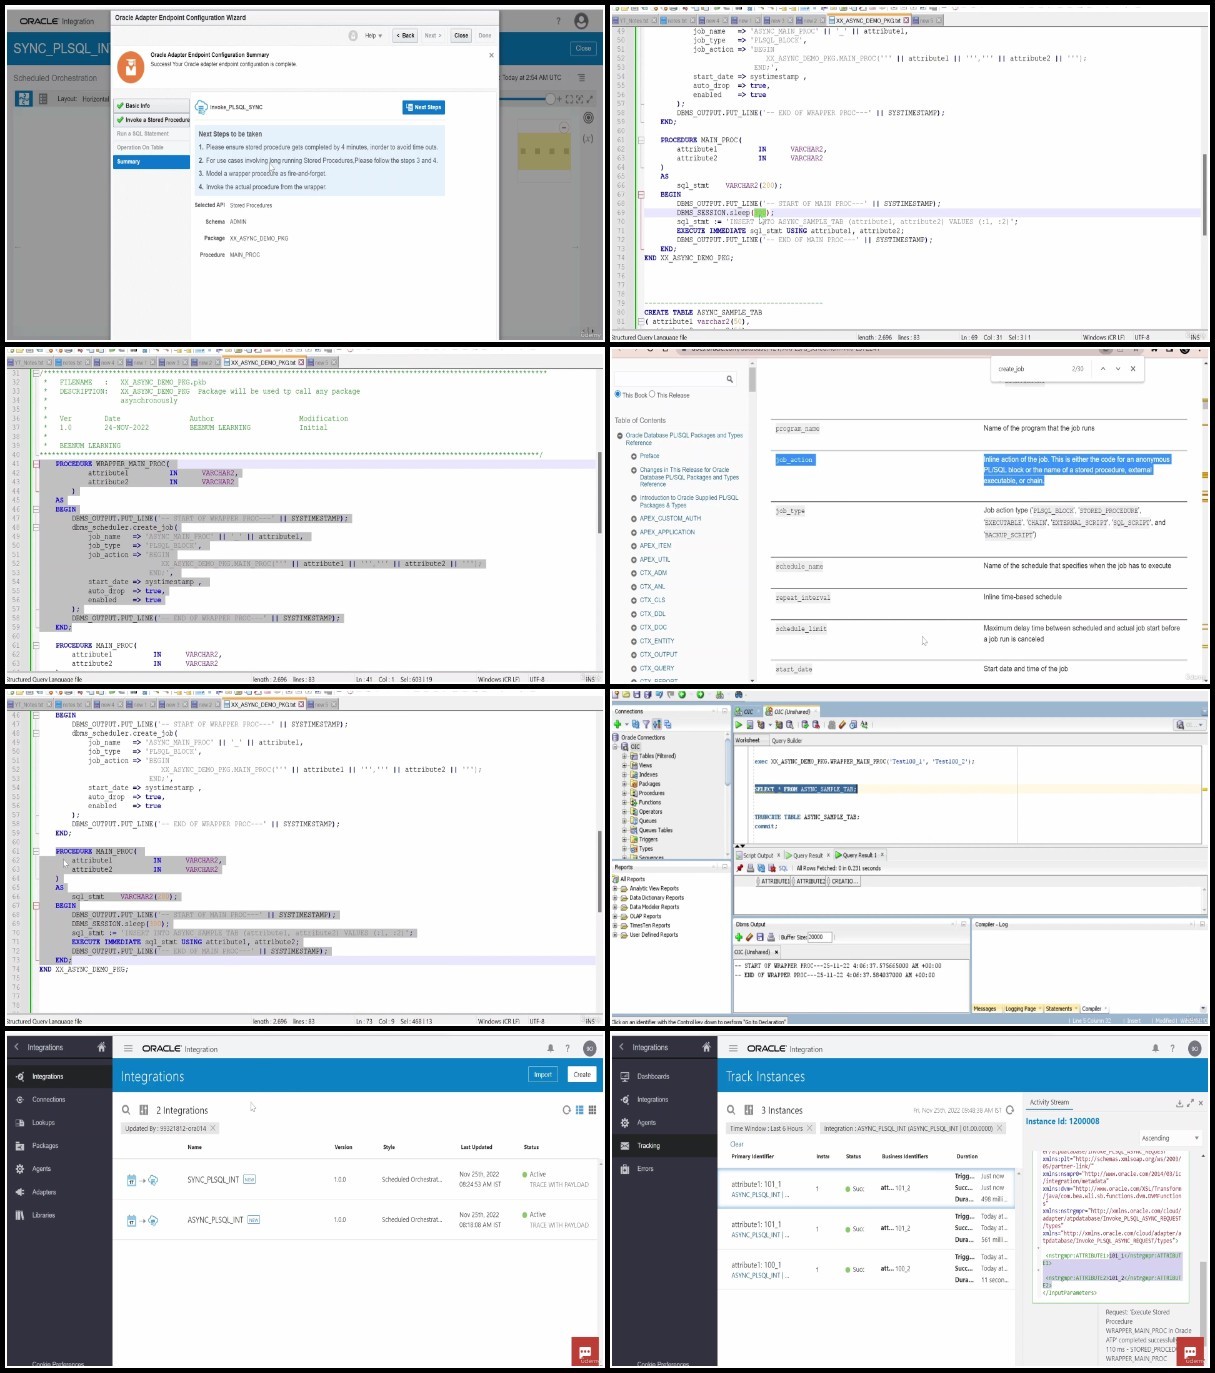The width and height of the screenshot is (1215, 1373).
Task: Open the CTX_DDL documentation link
Action: pos(653,614)
